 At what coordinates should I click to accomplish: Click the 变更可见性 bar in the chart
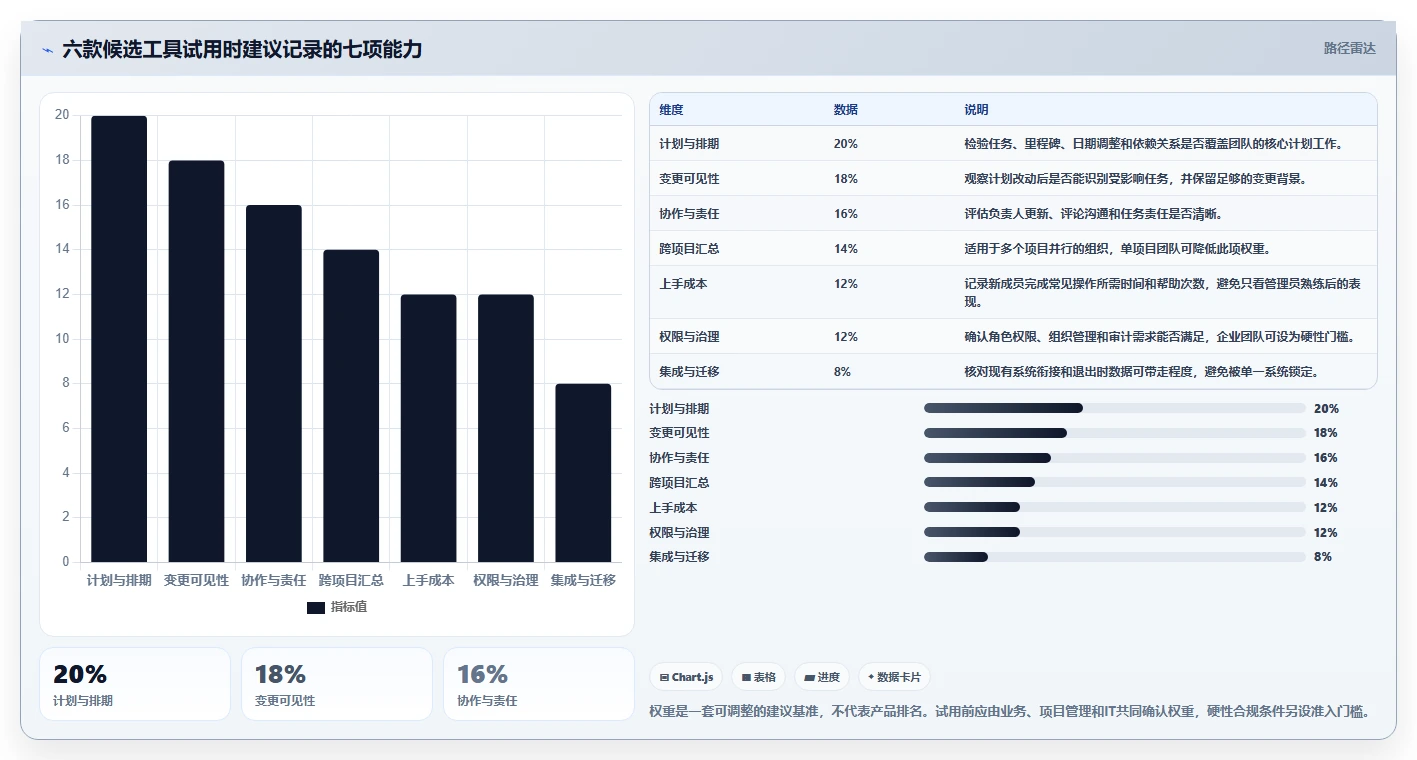pyautogui.click(x=196, y=361)
